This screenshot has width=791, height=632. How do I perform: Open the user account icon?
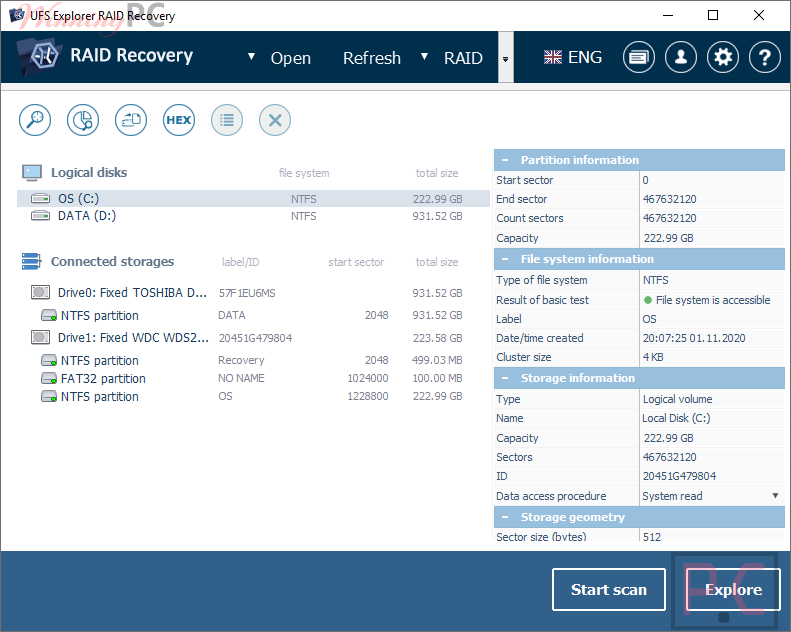(681, 57)
